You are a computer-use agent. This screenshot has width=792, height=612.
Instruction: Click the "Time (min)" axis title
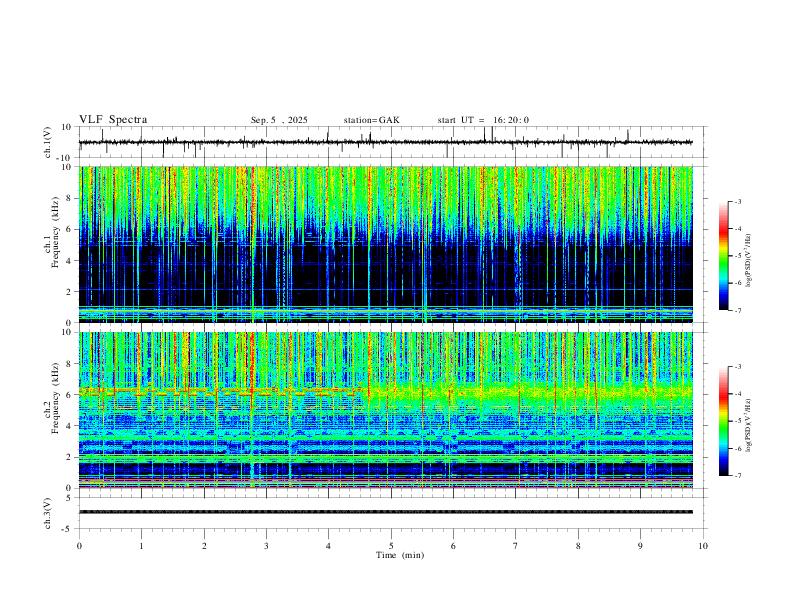tap(400, 555)
